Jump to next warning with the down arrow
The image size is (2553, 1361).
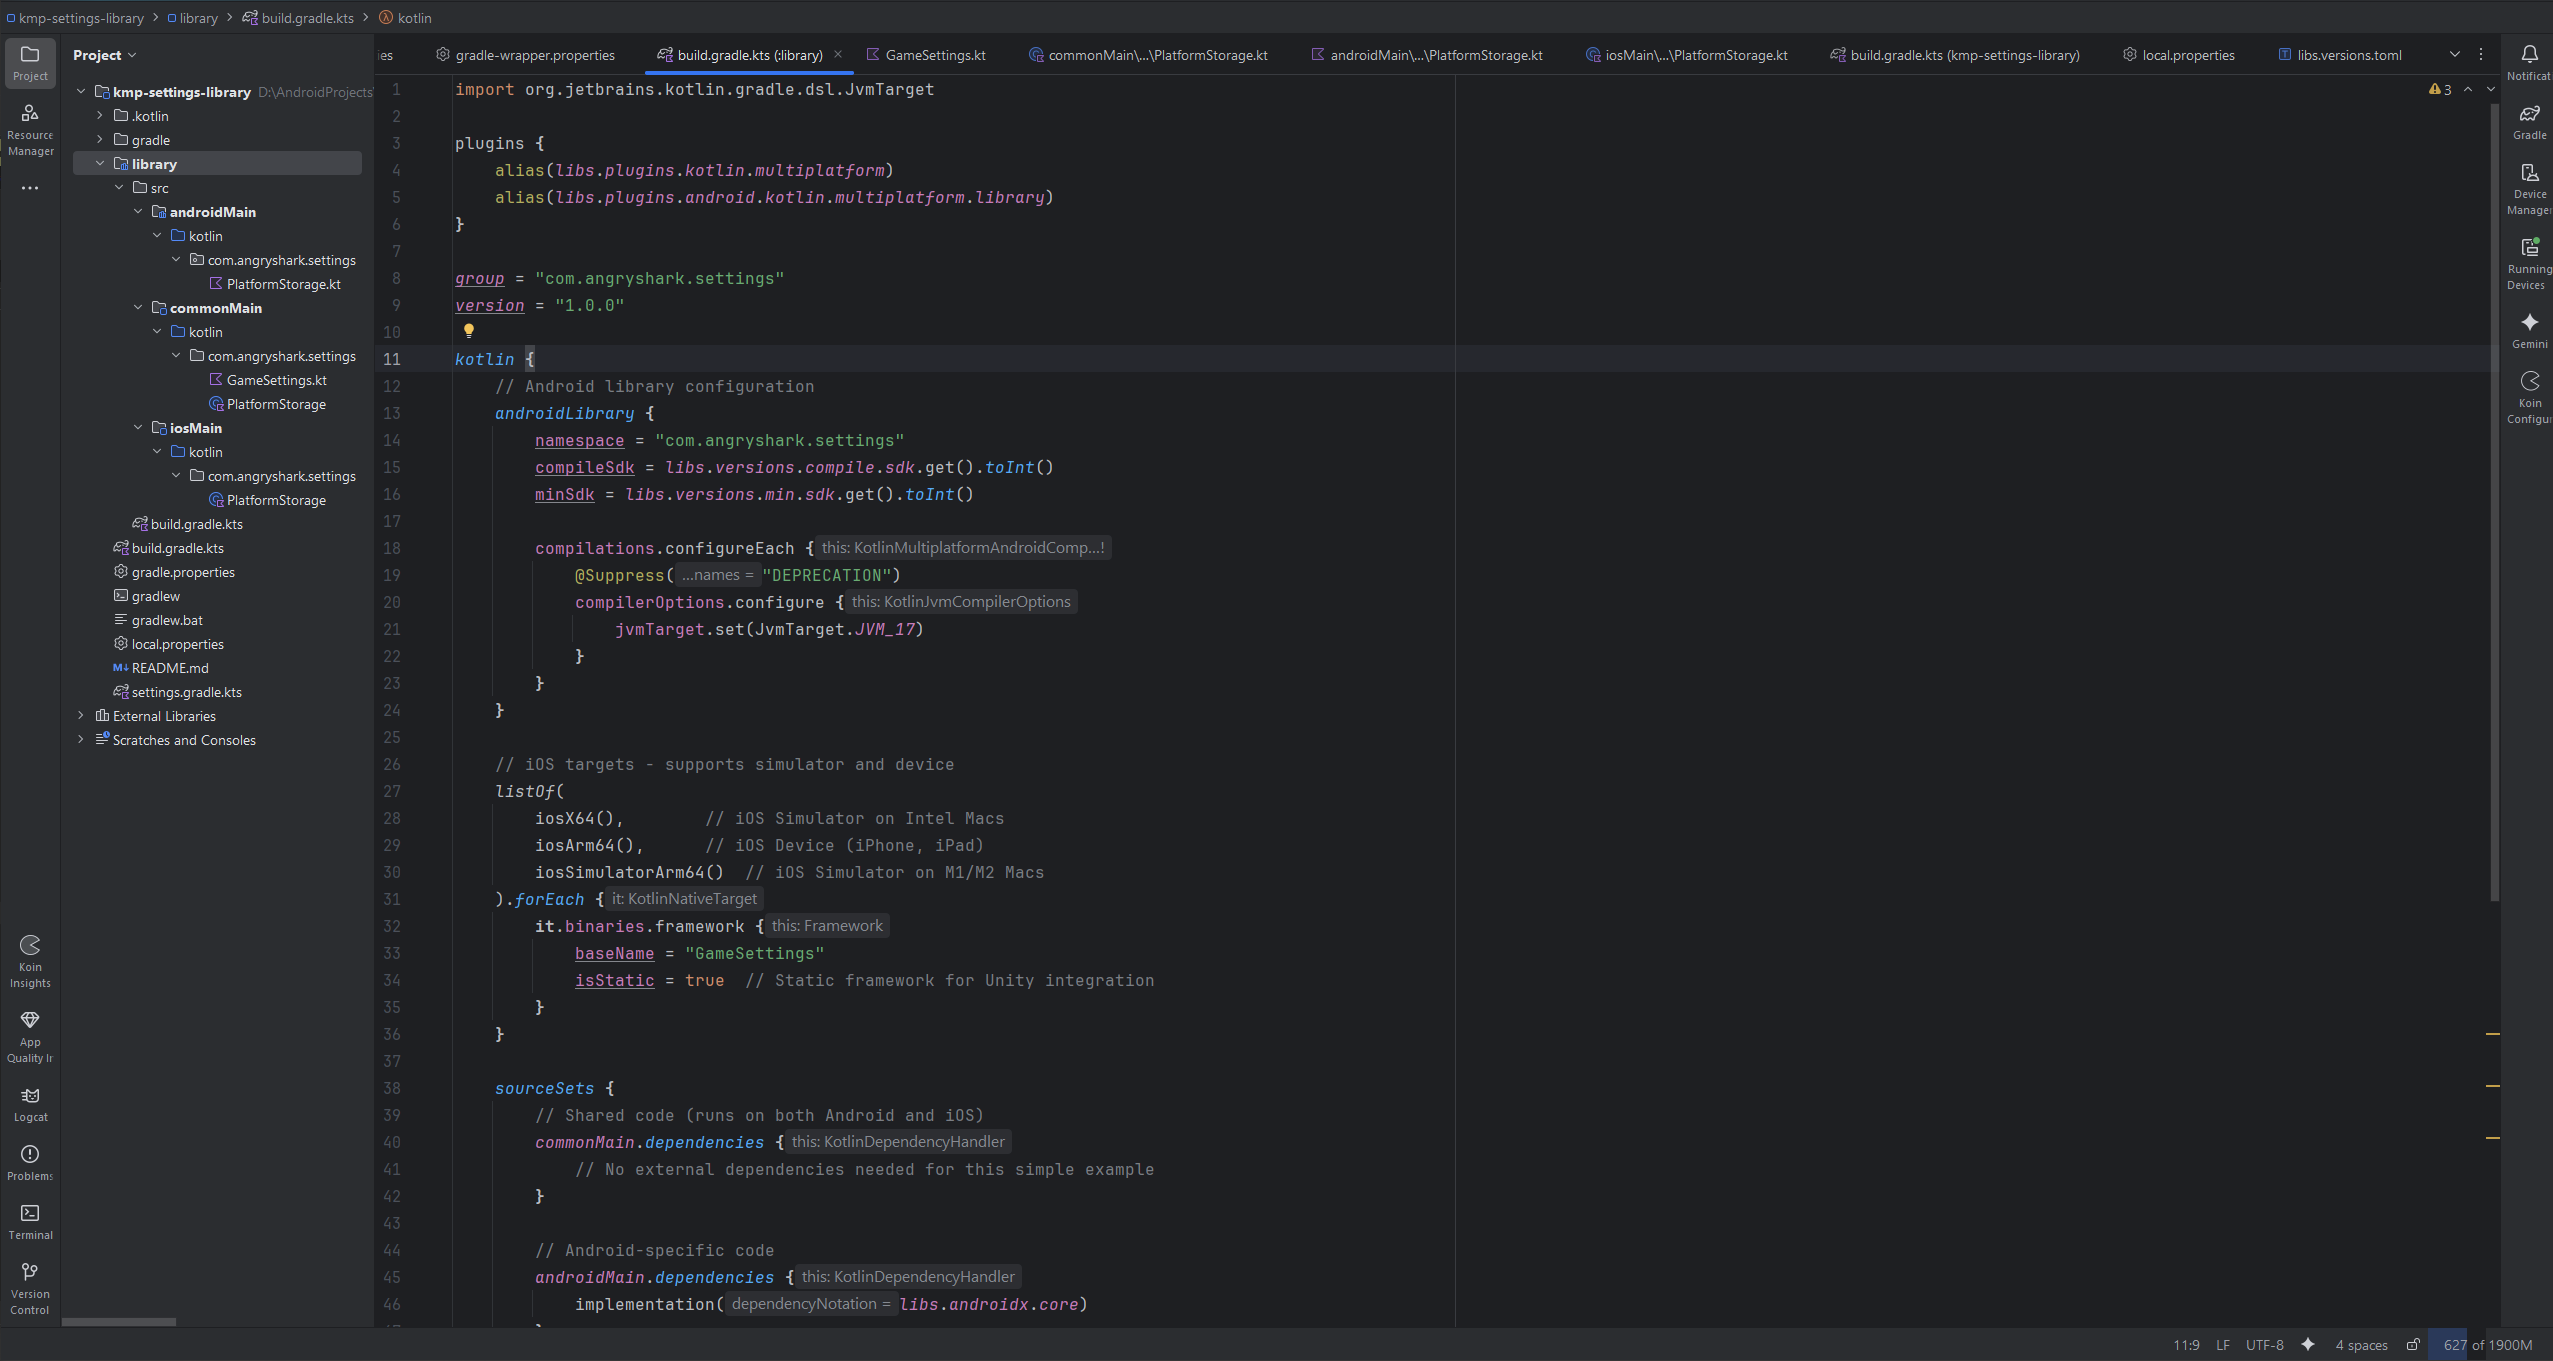coord(2488,90)
